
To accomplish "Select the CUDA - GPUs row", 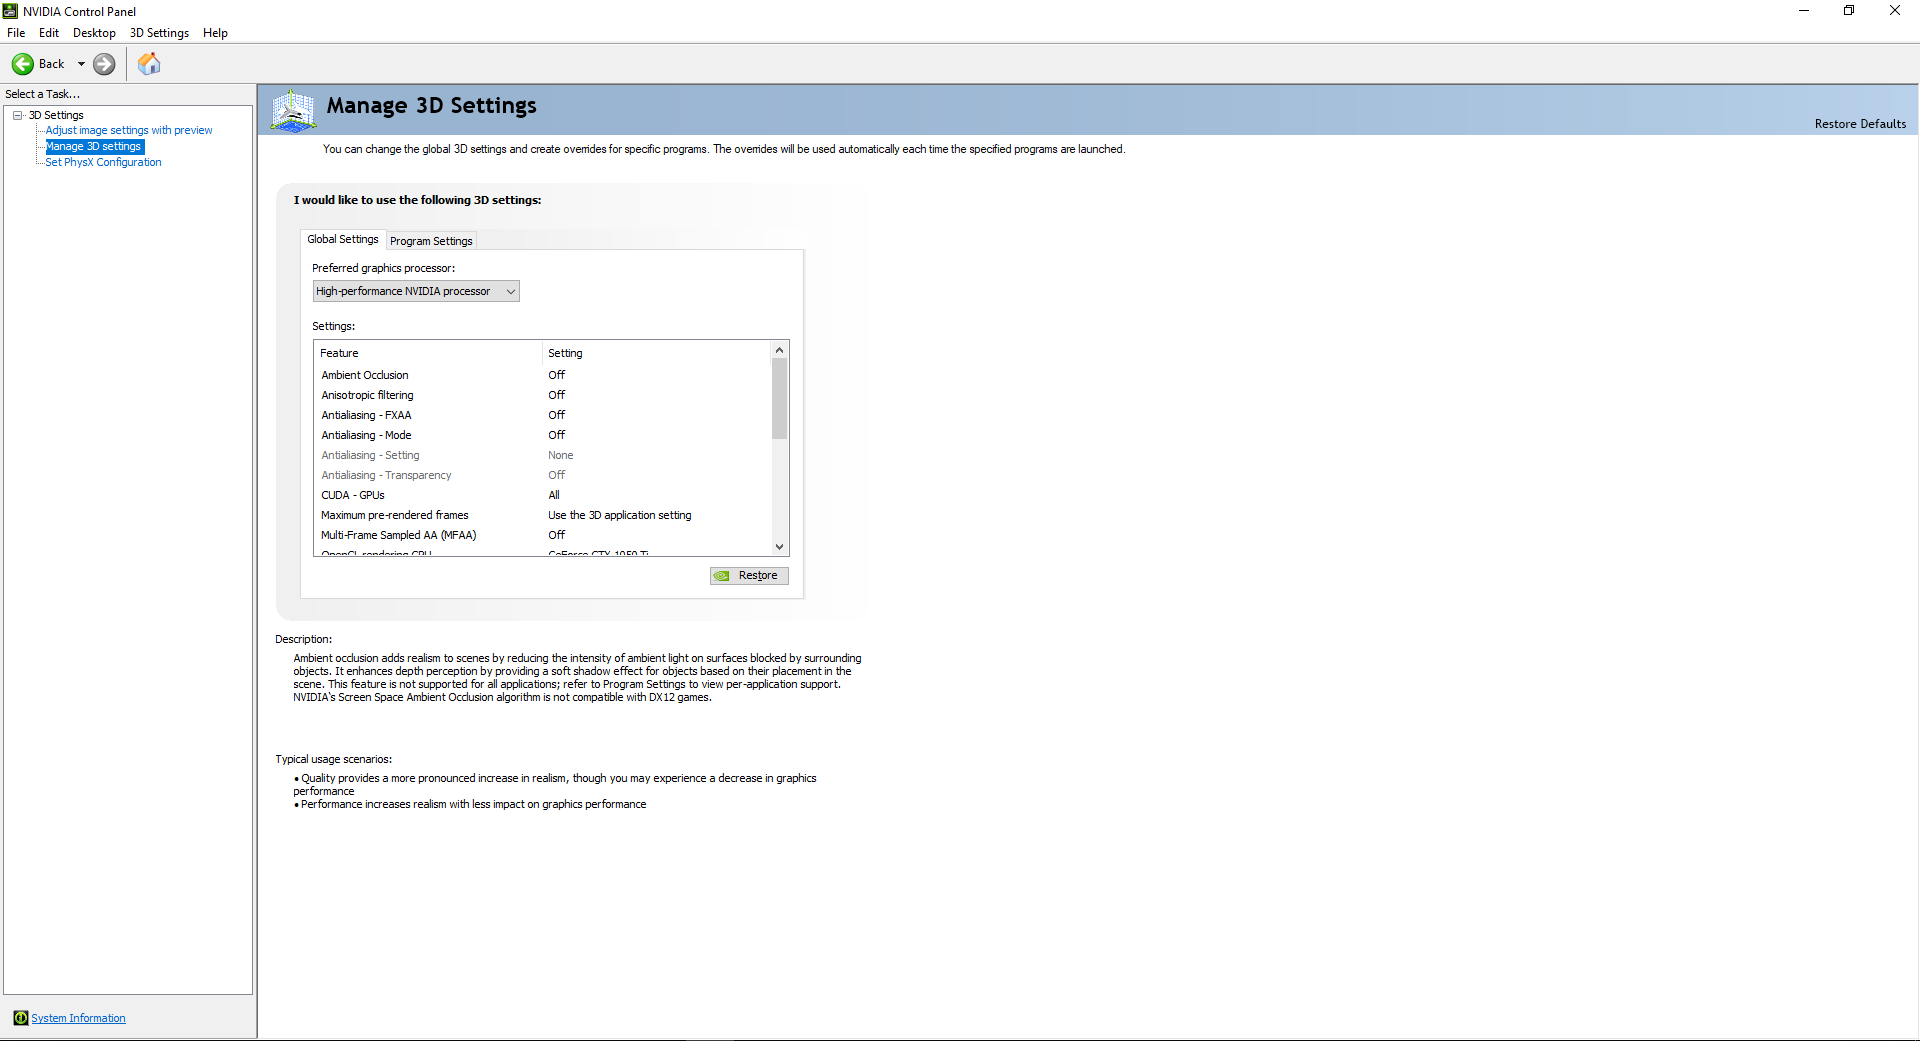I will click(543, 495).
